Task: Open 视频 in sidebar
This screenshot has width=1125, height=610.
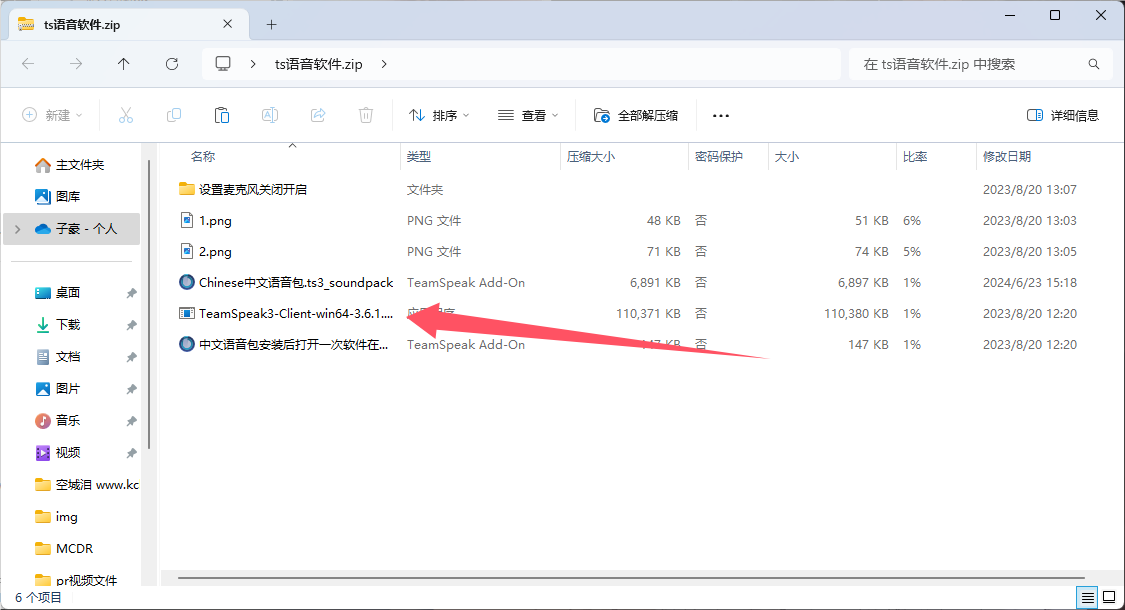Action: (57, 453)
